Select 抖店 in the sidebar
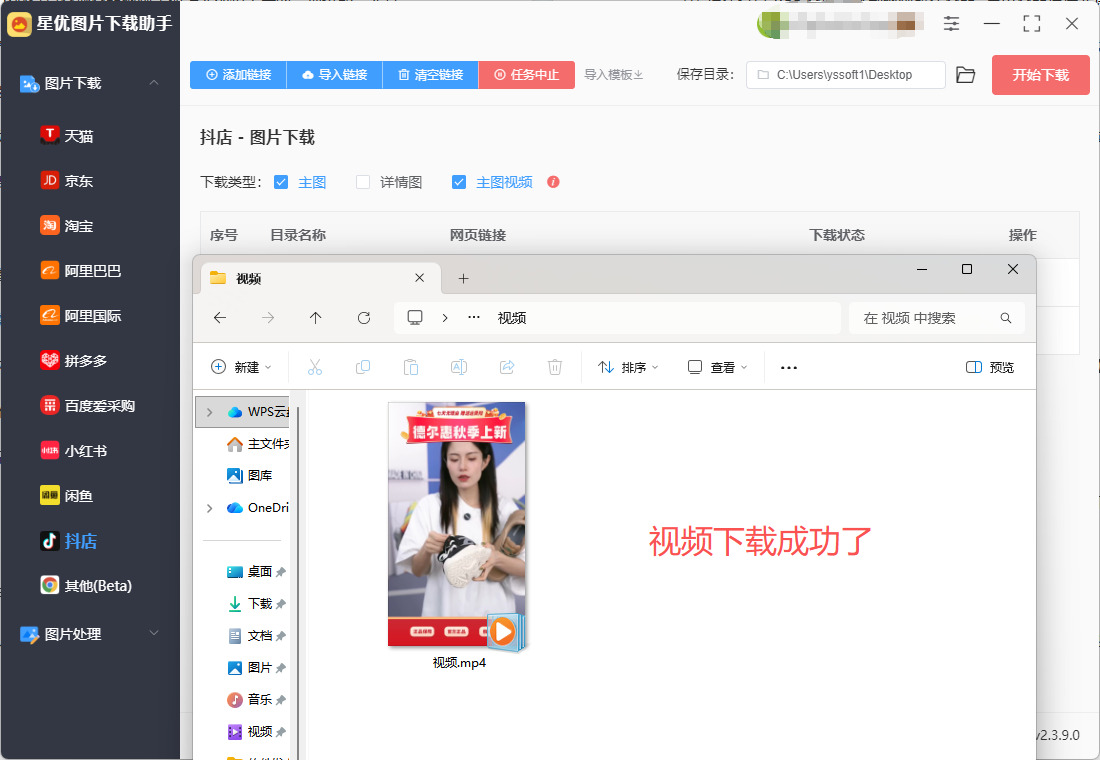The height and width of the screenshot is (760, 1100). 69,540
